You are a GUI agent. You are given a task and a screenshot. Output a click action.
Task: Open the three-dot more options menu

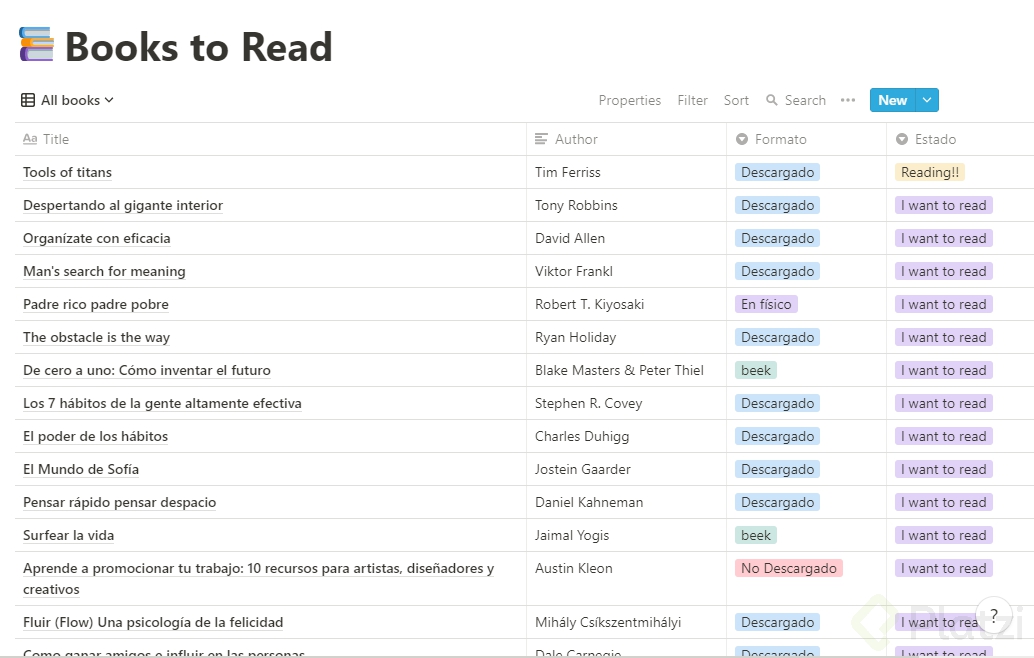pyautogui.click(x=848, y=100)
